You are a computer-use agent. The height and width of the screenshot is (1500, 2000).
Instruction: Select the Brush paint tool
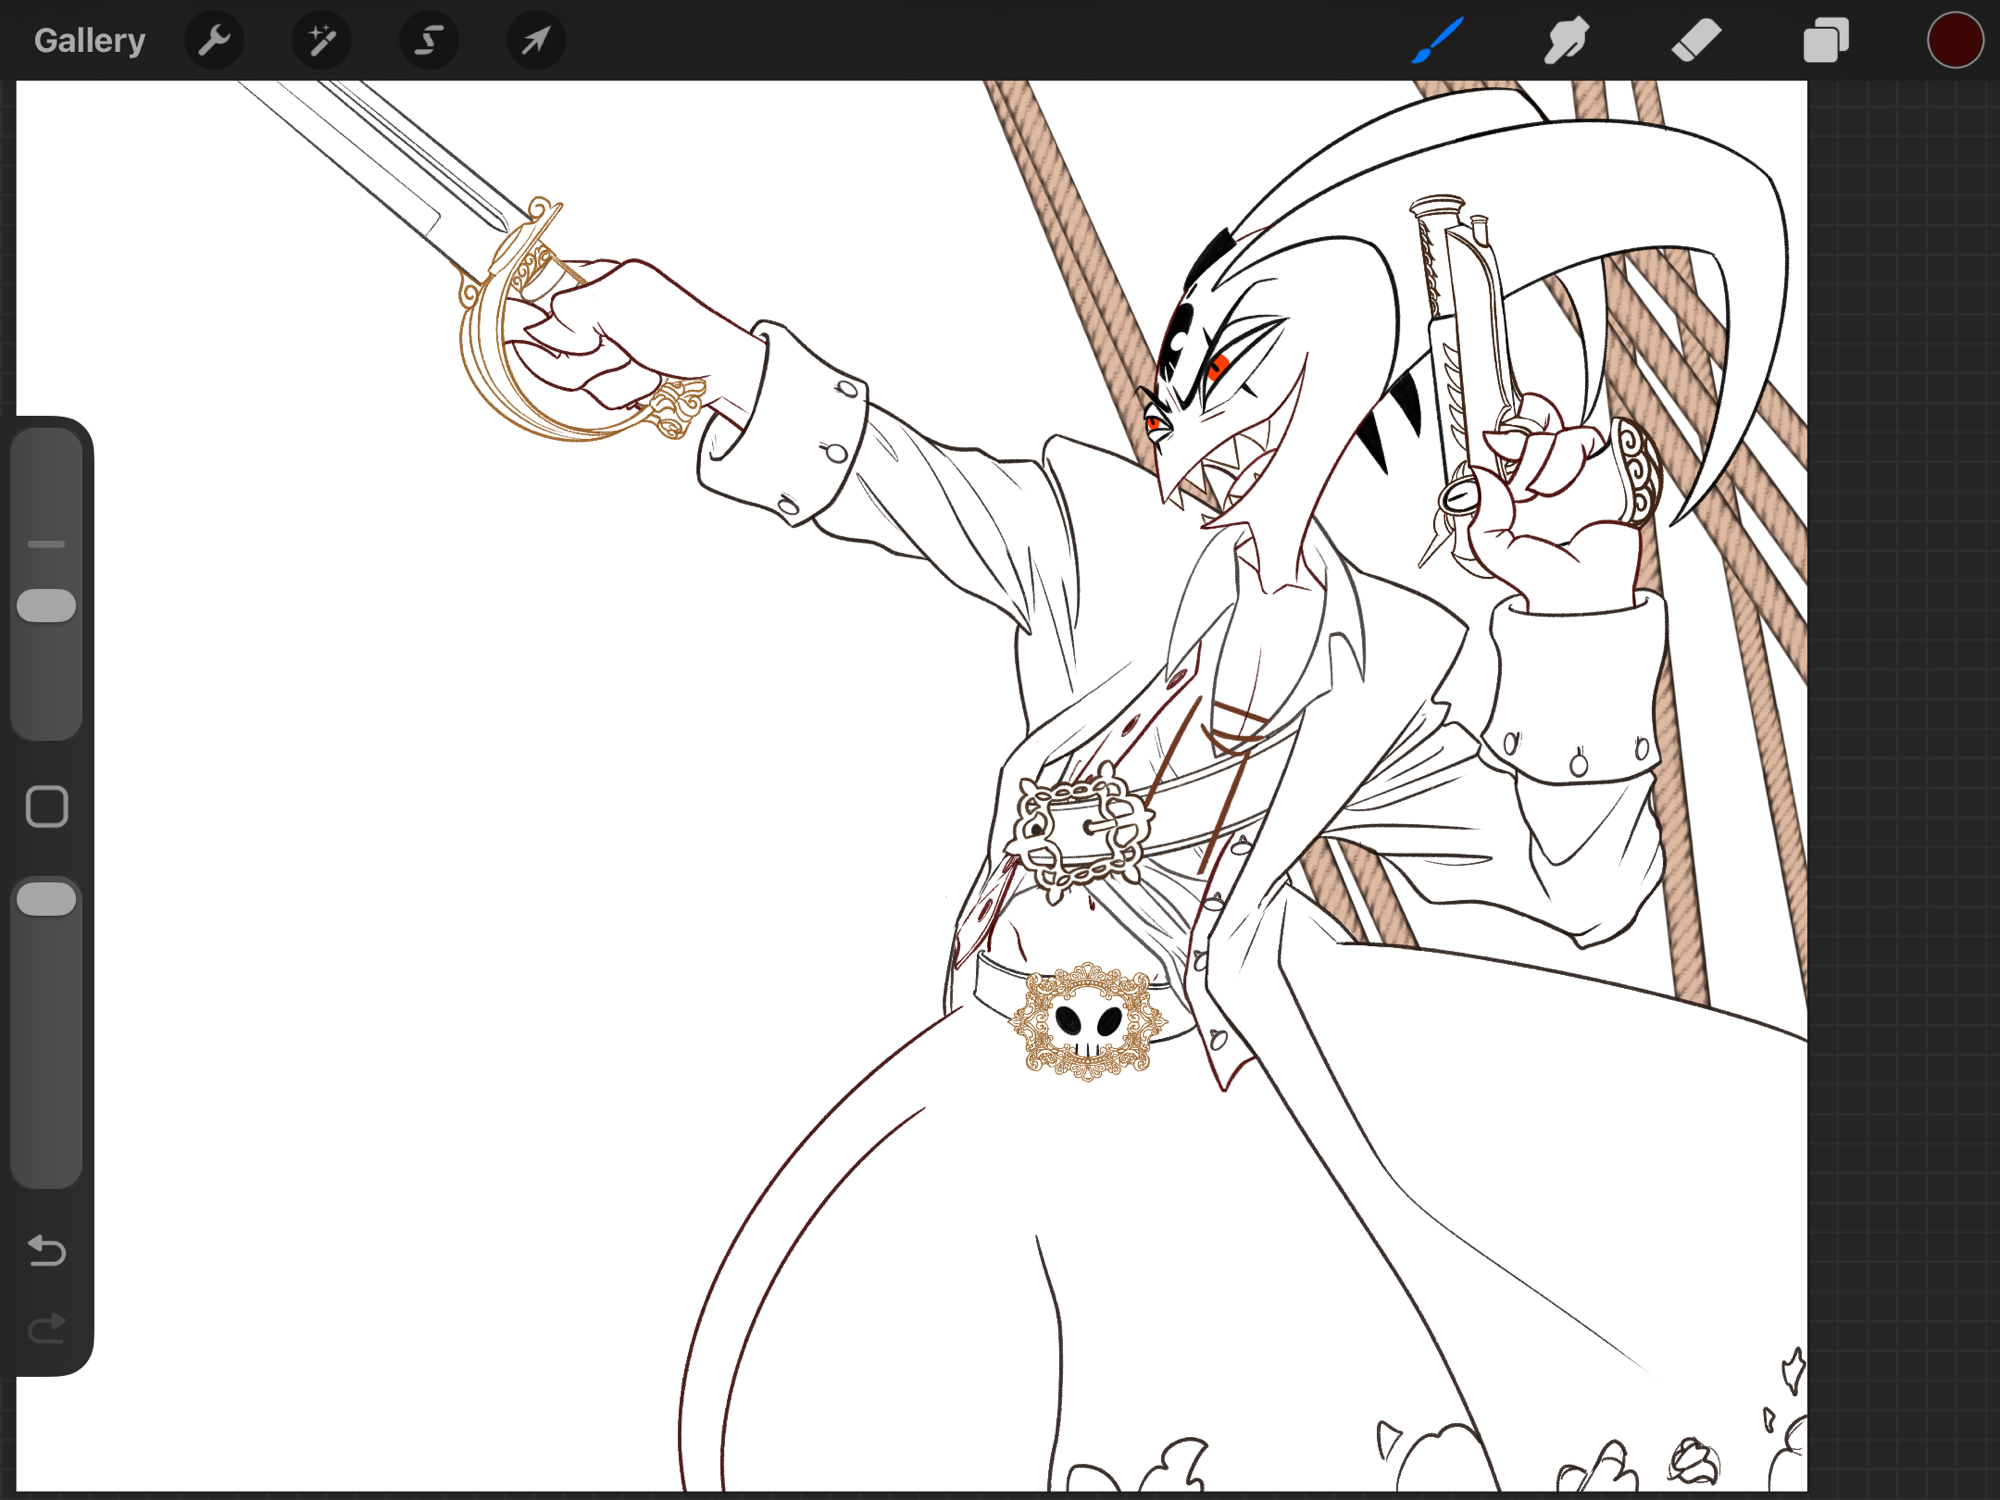1438,41
